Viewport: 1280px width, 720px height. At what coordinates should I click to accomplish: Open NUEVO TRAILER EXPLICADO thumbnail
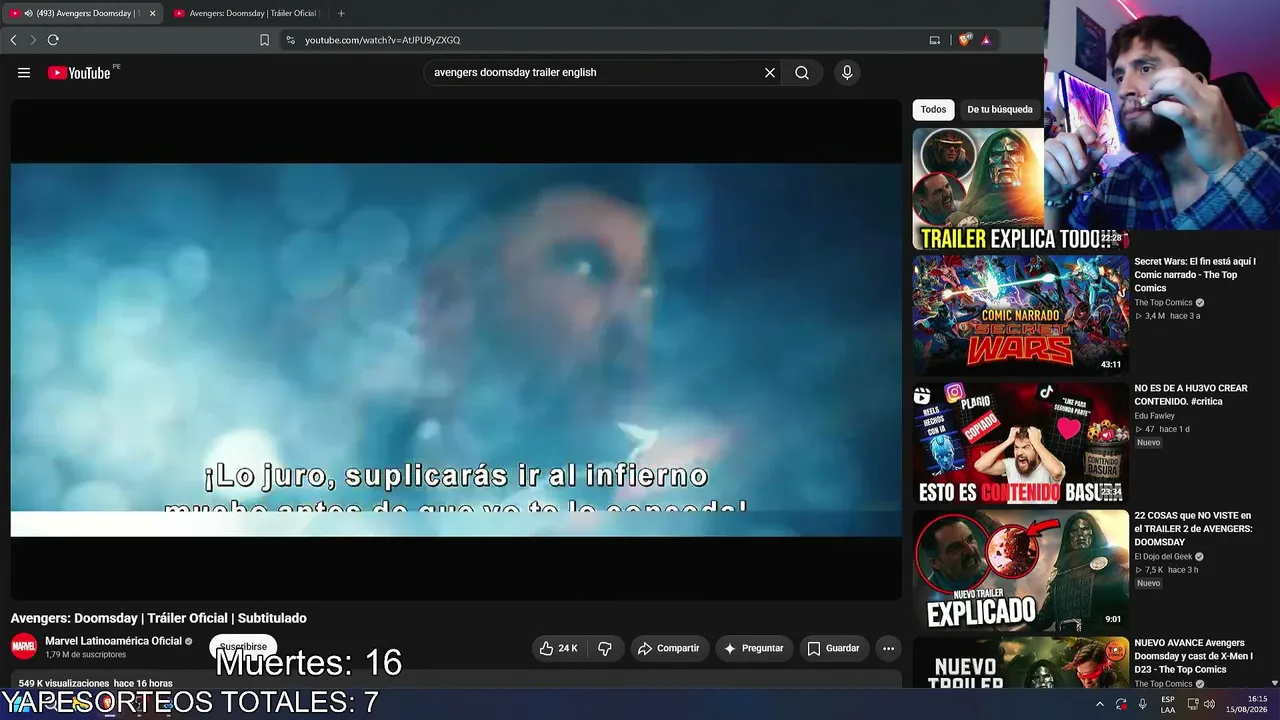click(1020, 570)
